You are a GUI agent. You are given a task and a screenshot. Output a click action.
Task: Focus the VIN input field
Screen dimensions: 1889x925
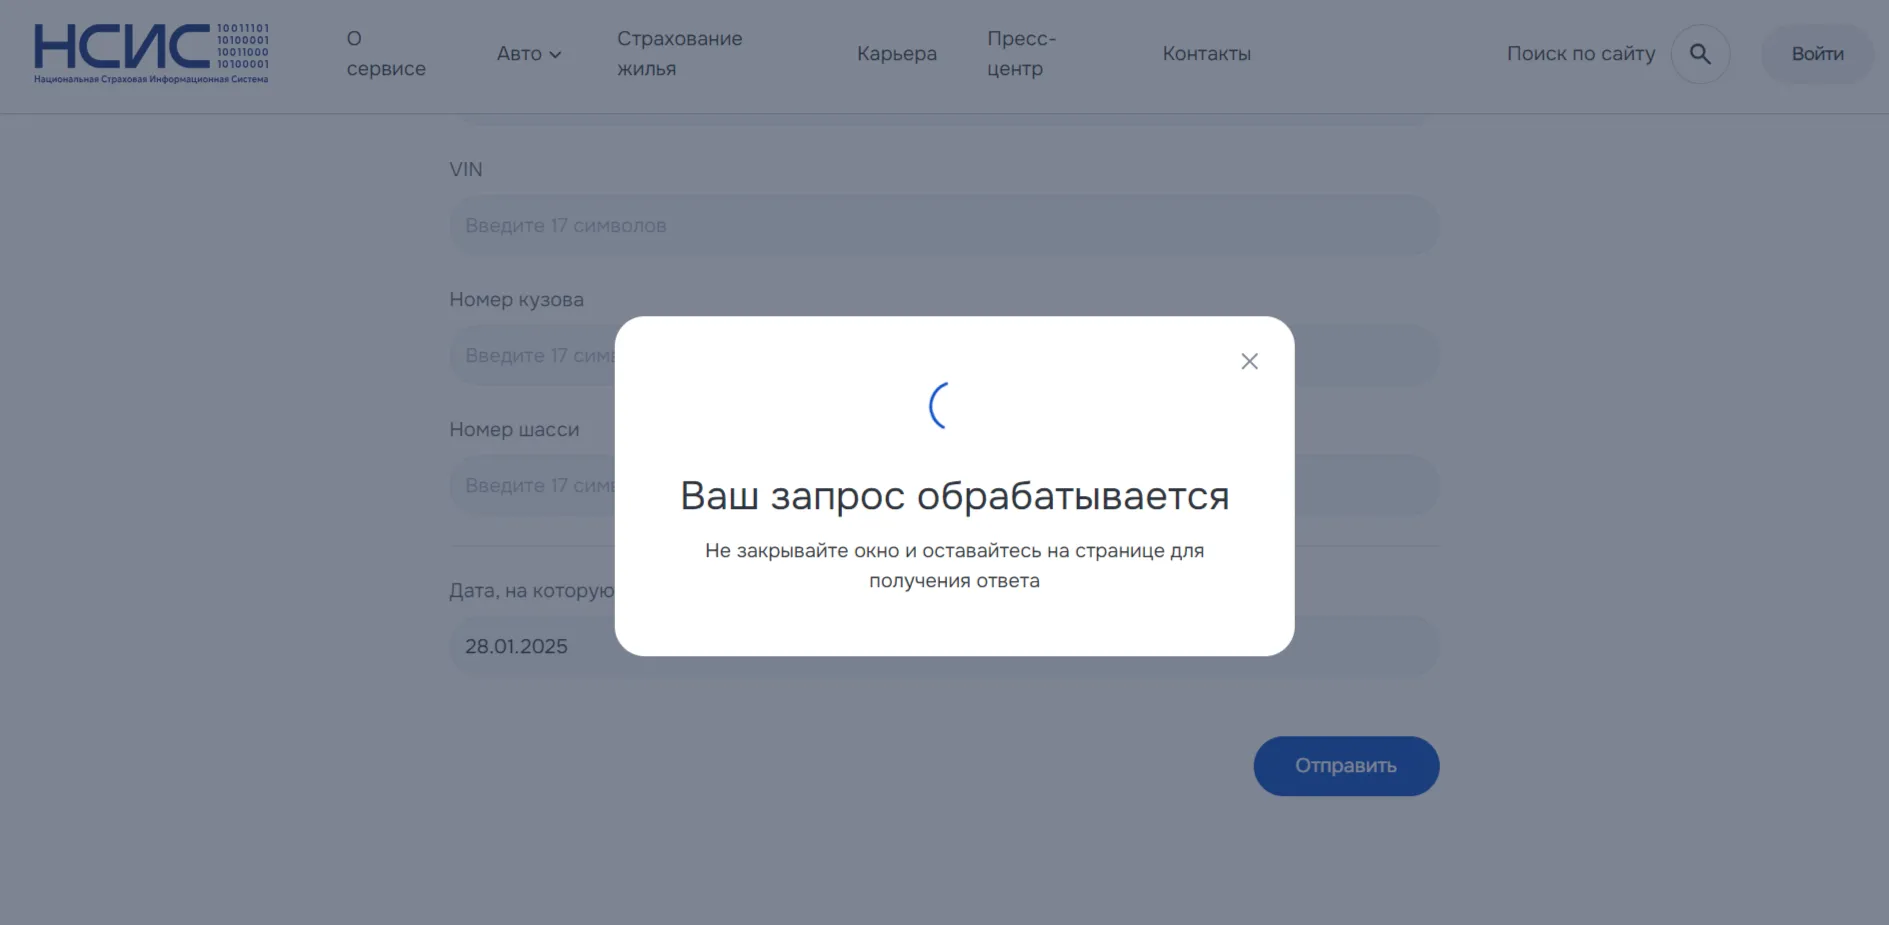(943, 226)
